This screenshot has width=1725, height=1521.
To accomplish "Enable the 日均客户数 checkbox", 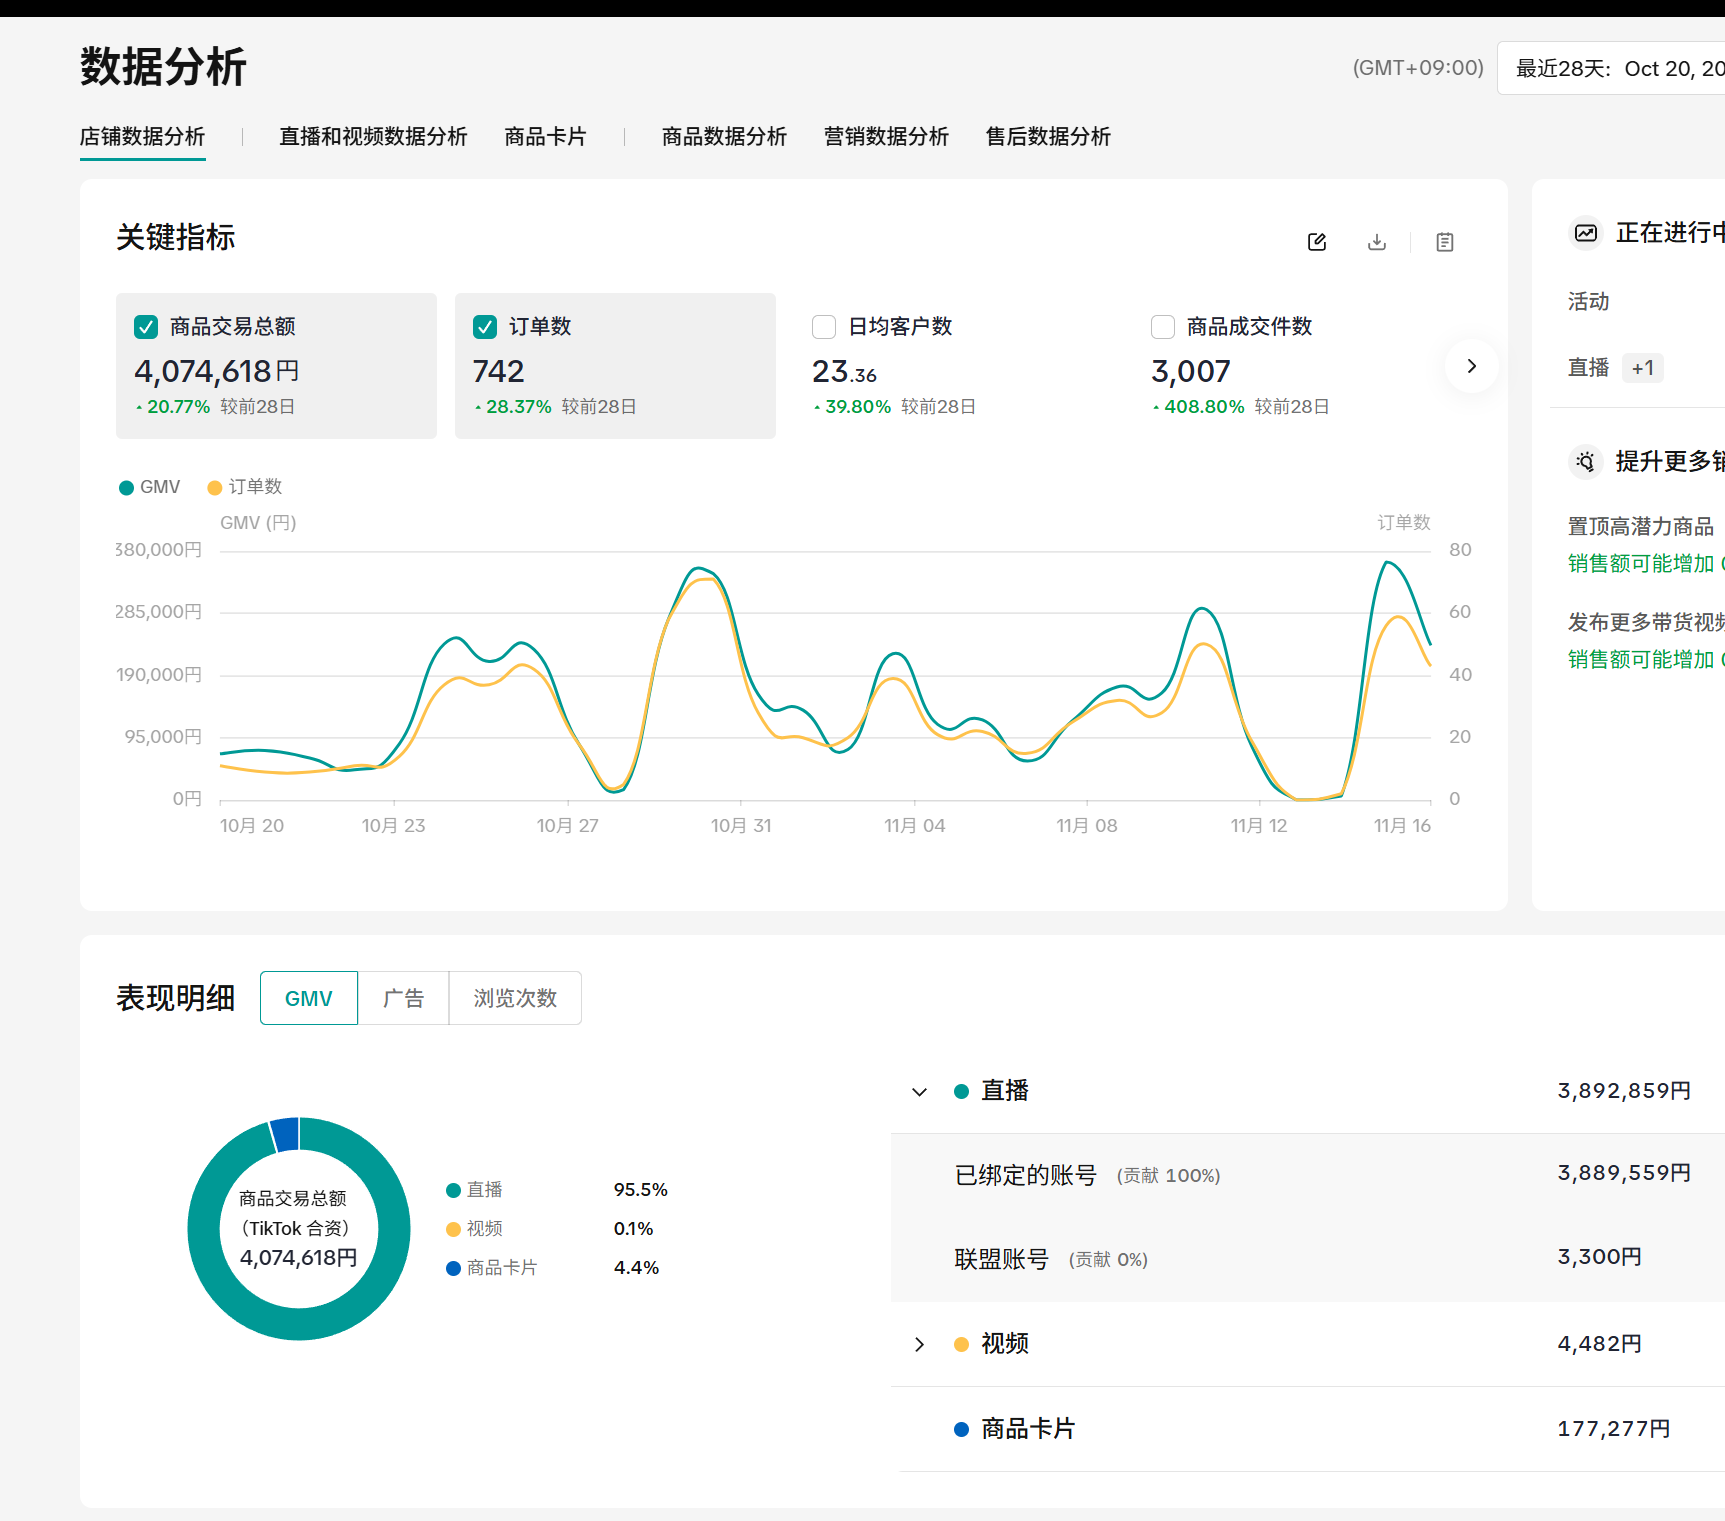I will 823,326.
